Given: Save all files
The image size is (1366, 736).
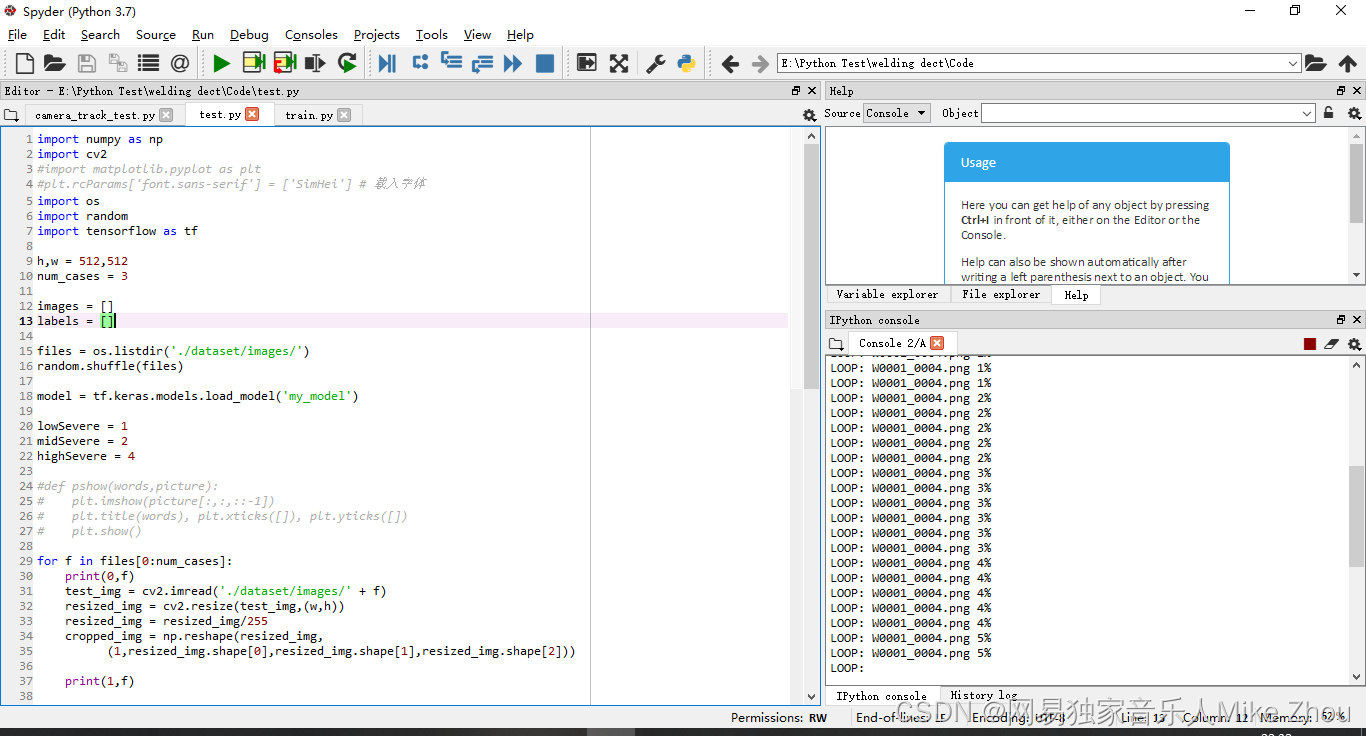Looking at the screenshot, I should pos(117,63).
